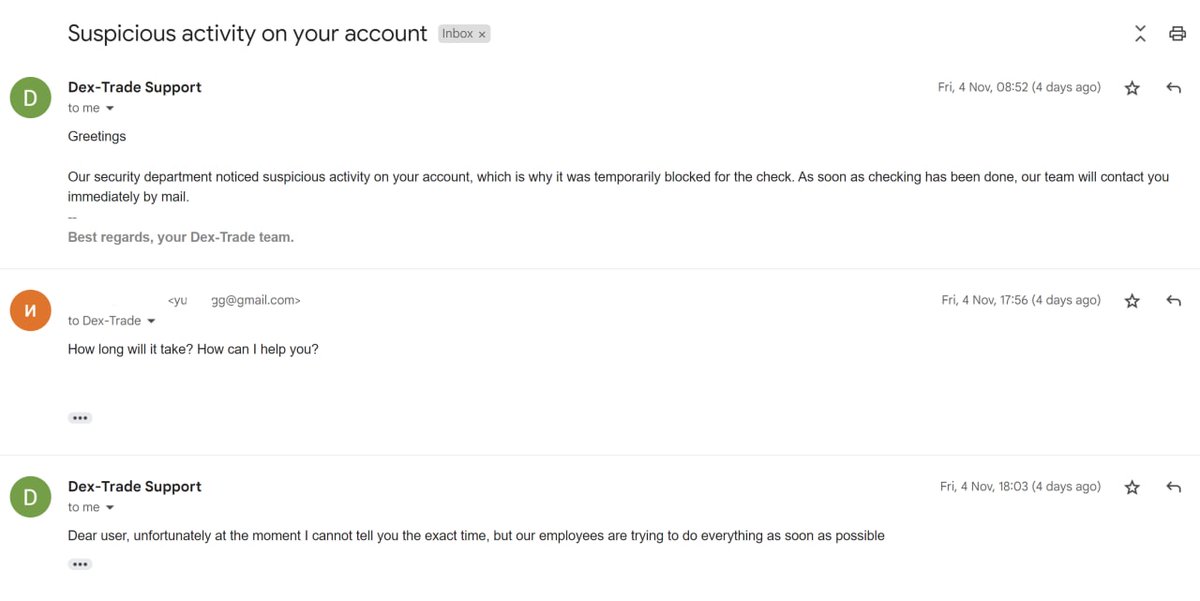Show trimmed content in the last message
This screenshot has height=601, width=1200.
click(80, 564)
